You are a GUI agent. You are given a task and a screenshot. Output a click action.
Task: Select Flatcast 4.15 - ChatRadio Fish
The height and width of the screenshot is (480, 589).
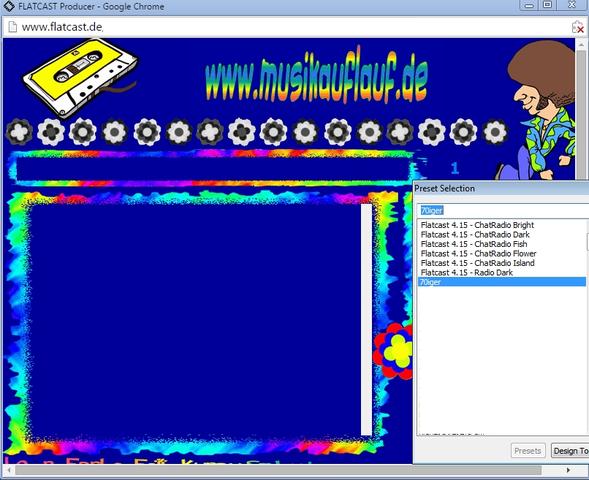tap(474, 244)
